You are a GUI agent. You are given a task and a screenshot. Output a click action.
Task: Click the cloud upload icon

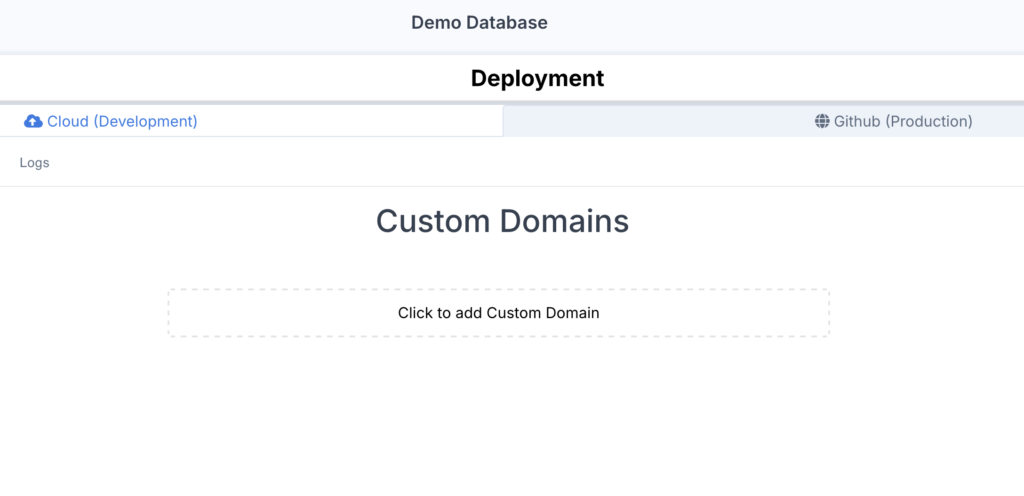[33, 121]
